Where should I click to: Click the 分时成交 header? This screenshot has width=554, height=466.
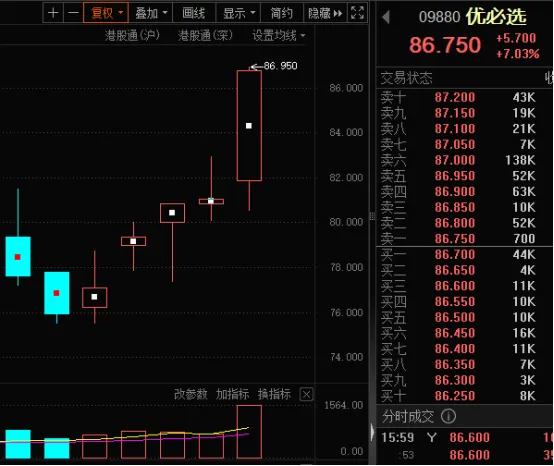[x=408, y=417]
